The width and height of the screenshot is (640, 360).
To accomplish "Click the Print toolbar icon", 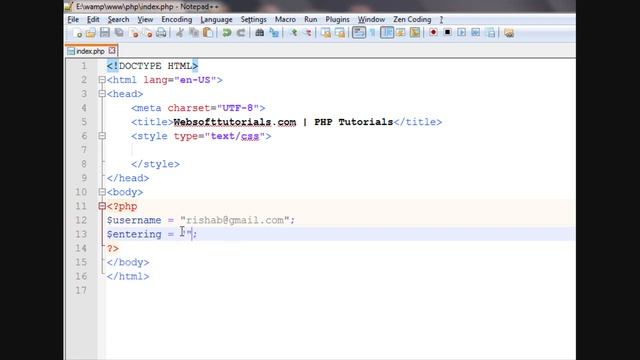I will click(162, 33).
